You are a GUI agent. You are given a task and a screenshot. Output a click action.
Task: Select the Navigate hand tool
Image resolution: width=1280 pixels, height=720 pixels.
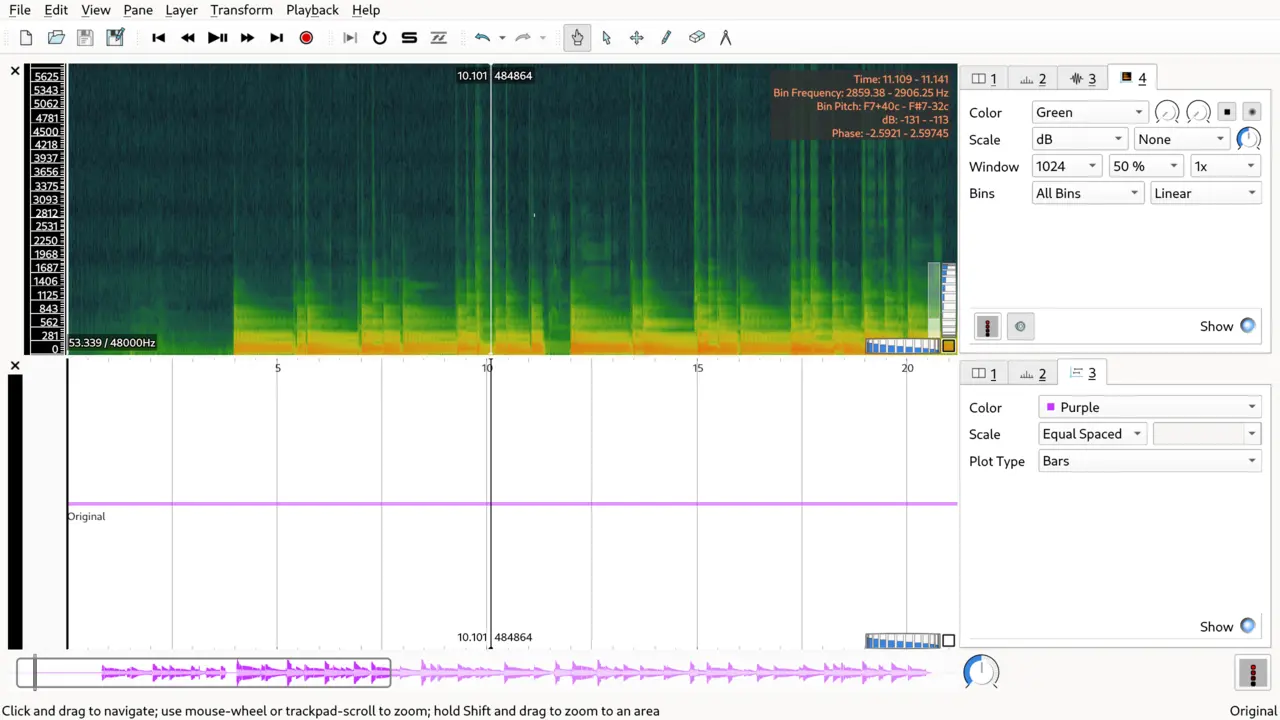577,38
